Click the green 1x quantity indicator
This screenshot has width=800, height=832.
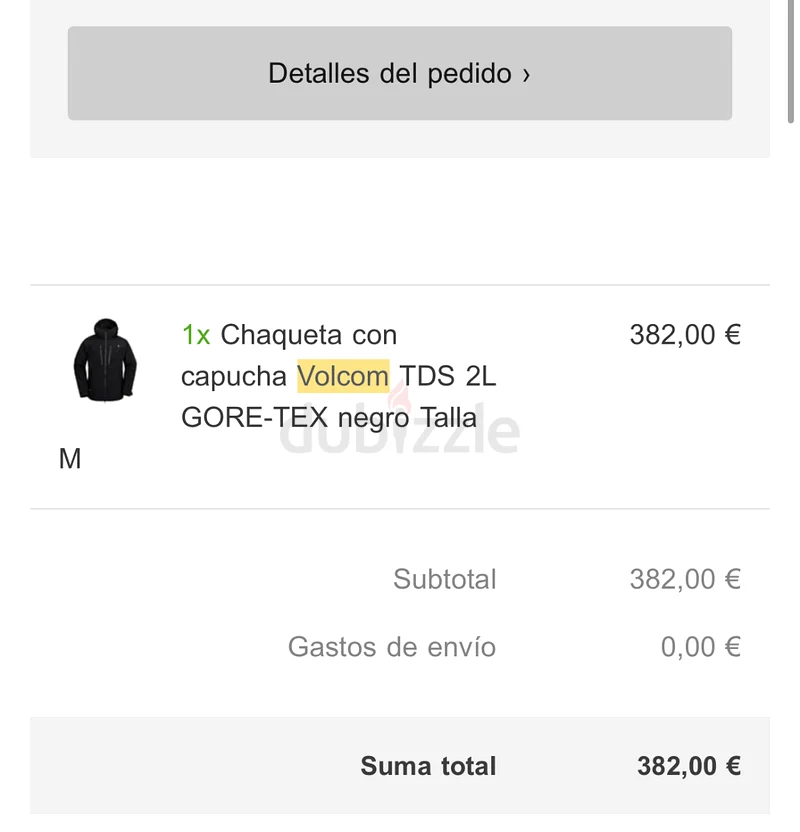coord(196,335)
